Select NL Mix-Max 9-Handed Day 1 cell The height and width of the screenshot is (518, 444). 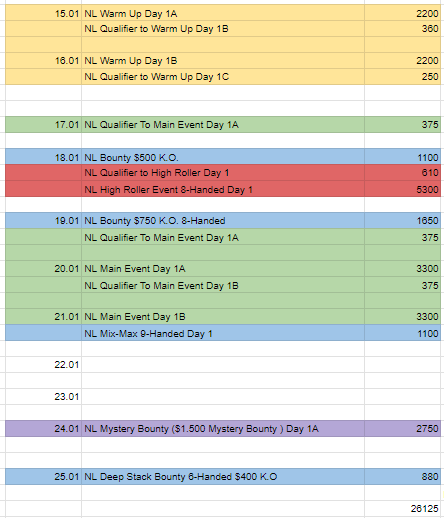[x=223, y=333]
